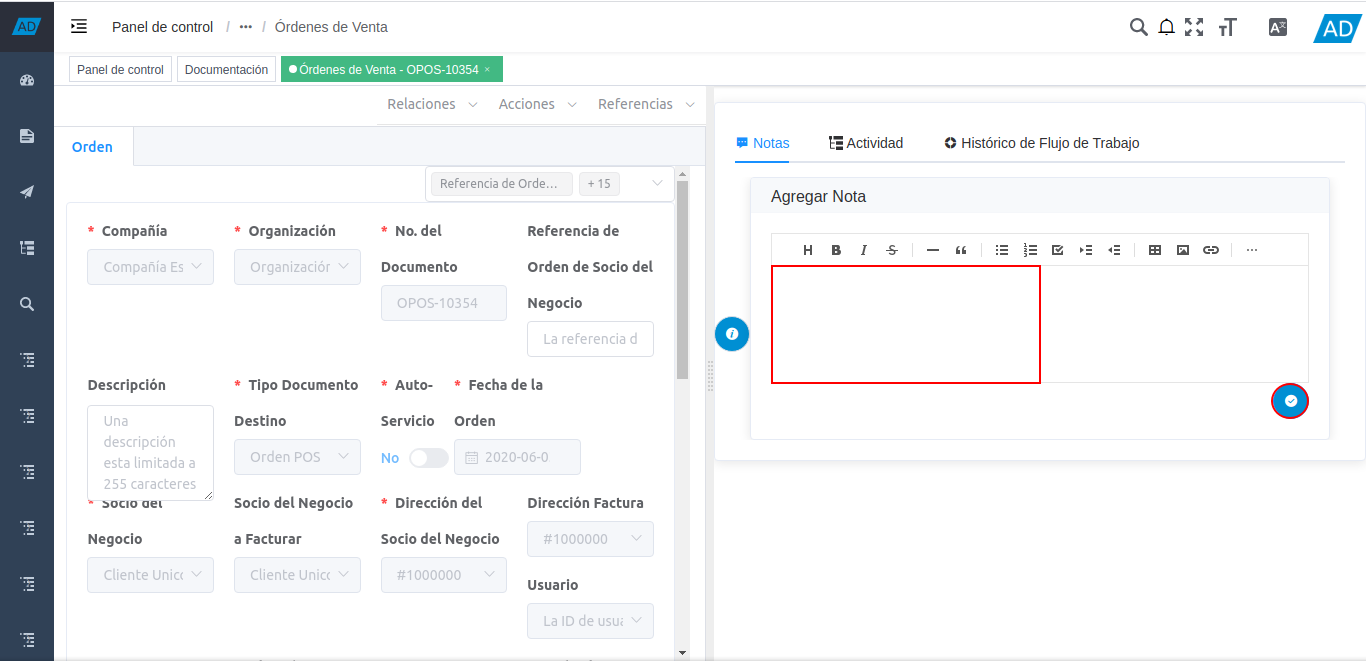Switch to the Actividad tab

tap(866, 143)
